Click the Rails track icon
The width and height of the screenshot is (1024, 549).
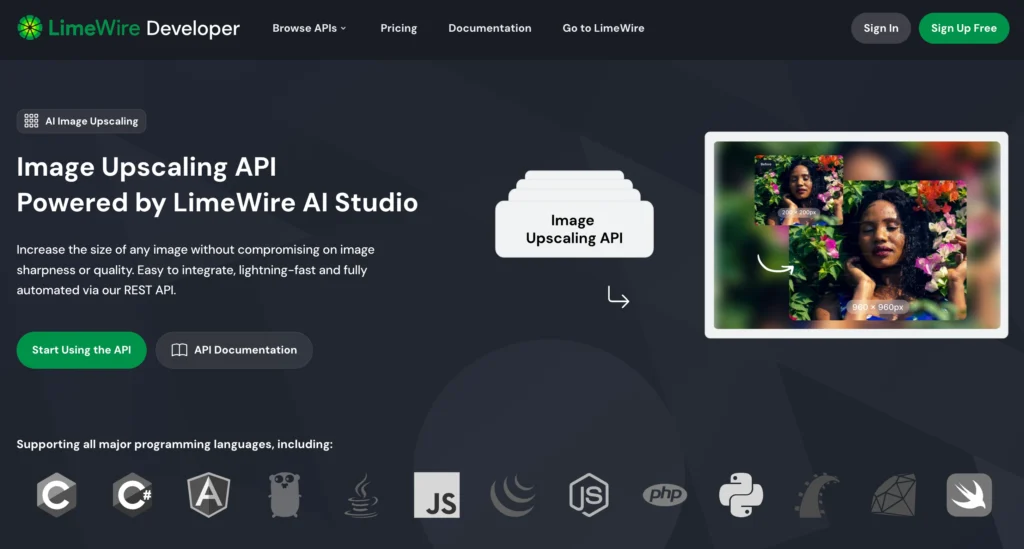coord(817,495)
